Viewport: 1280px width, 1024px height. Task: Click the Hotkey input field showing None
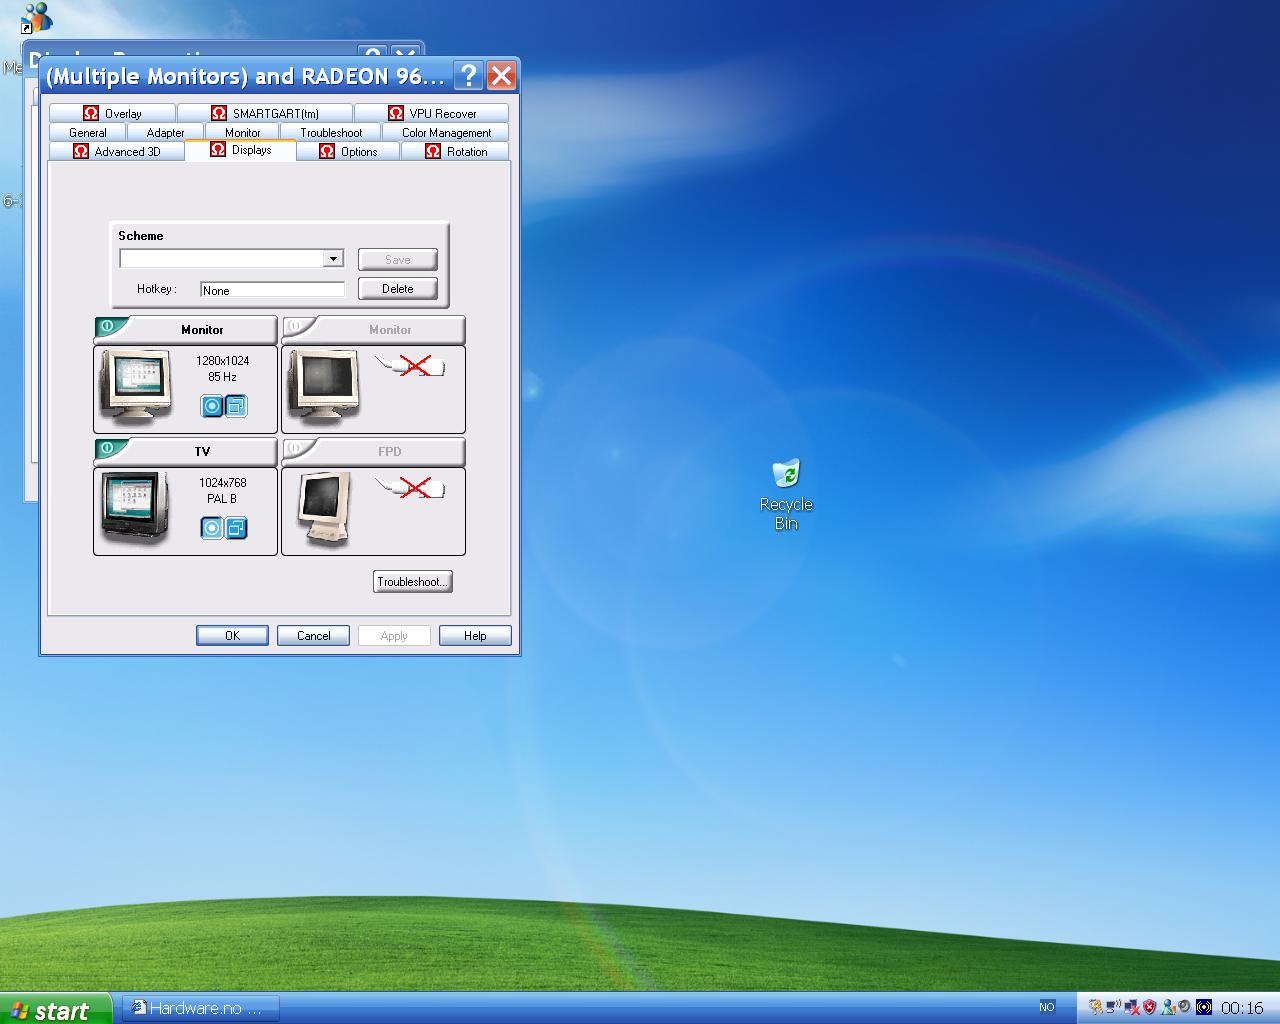(272, 290)
